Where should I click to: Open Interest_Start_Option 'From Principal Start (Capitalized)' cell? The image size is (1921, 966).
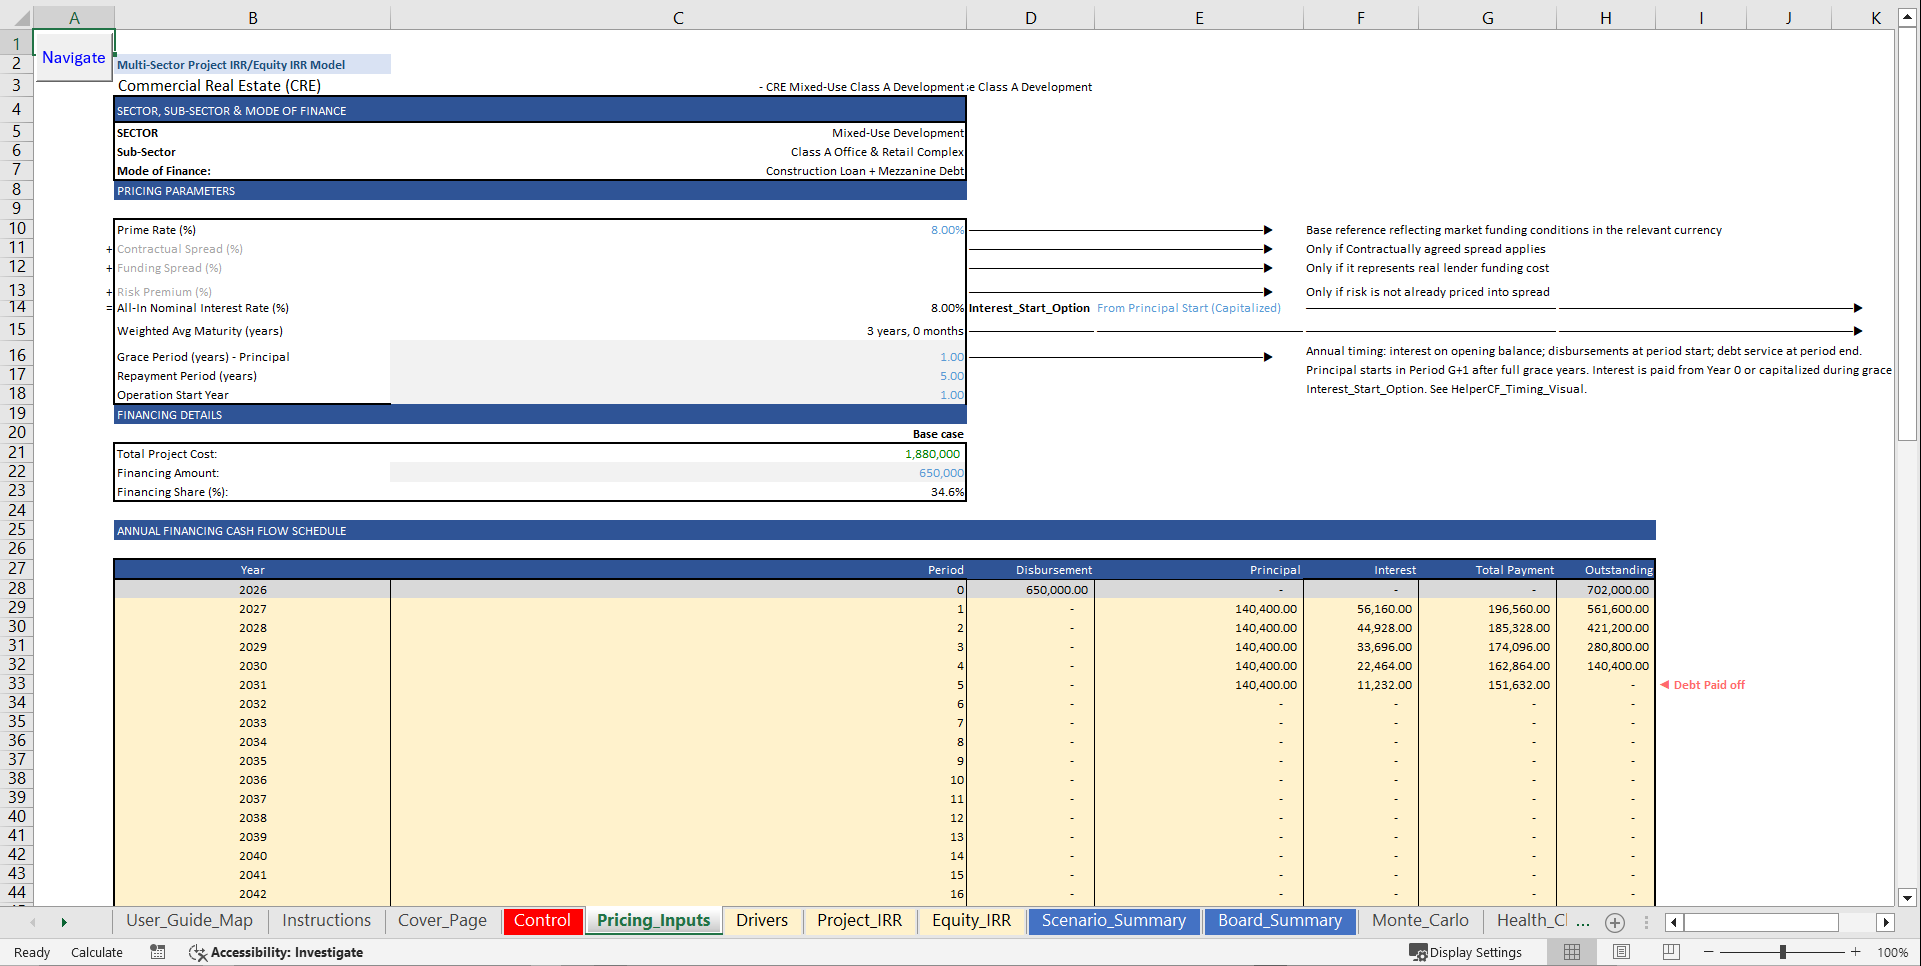point(1188,308)
